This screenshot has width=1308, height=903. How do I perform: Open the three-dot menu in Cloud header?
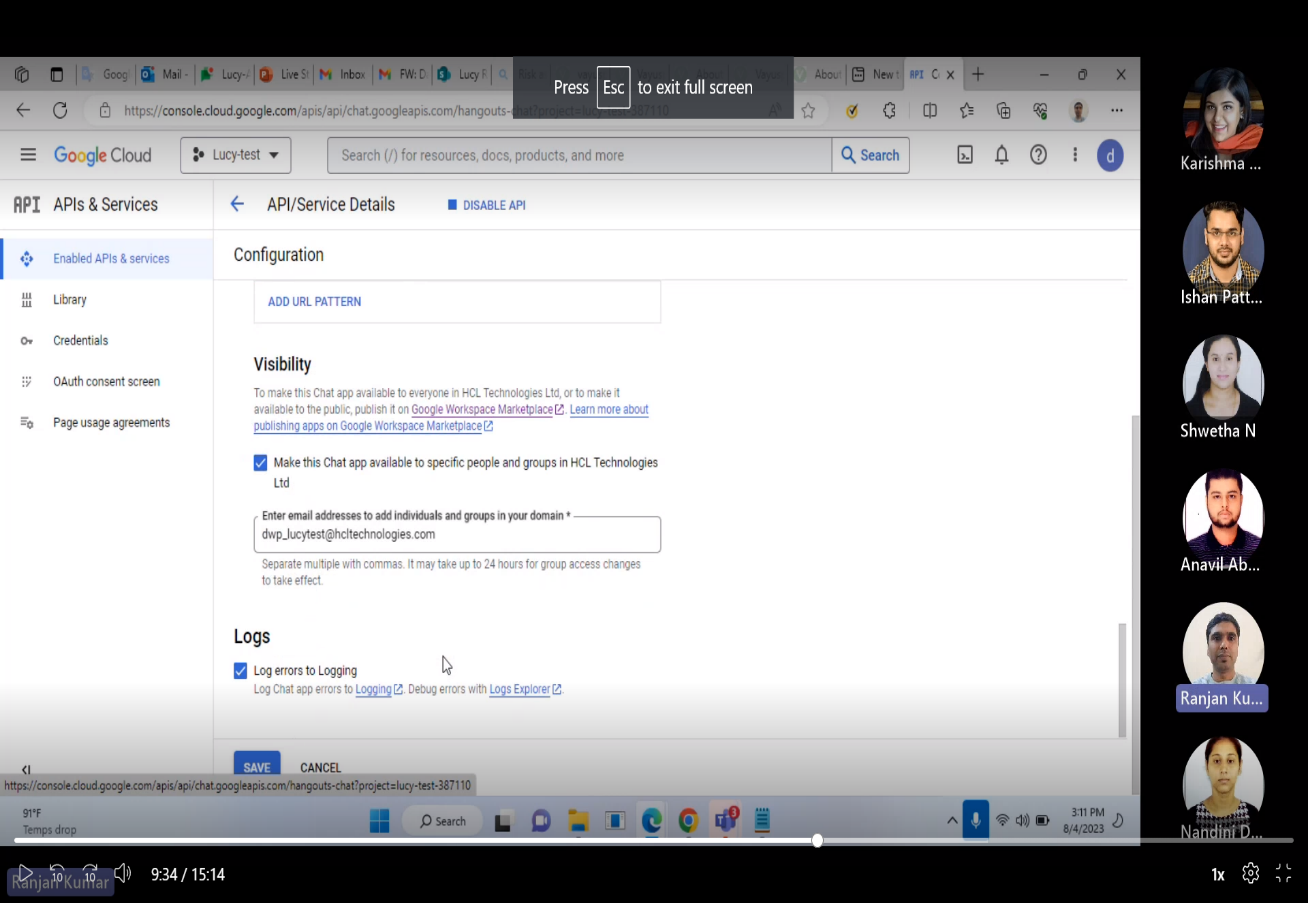1075,155
